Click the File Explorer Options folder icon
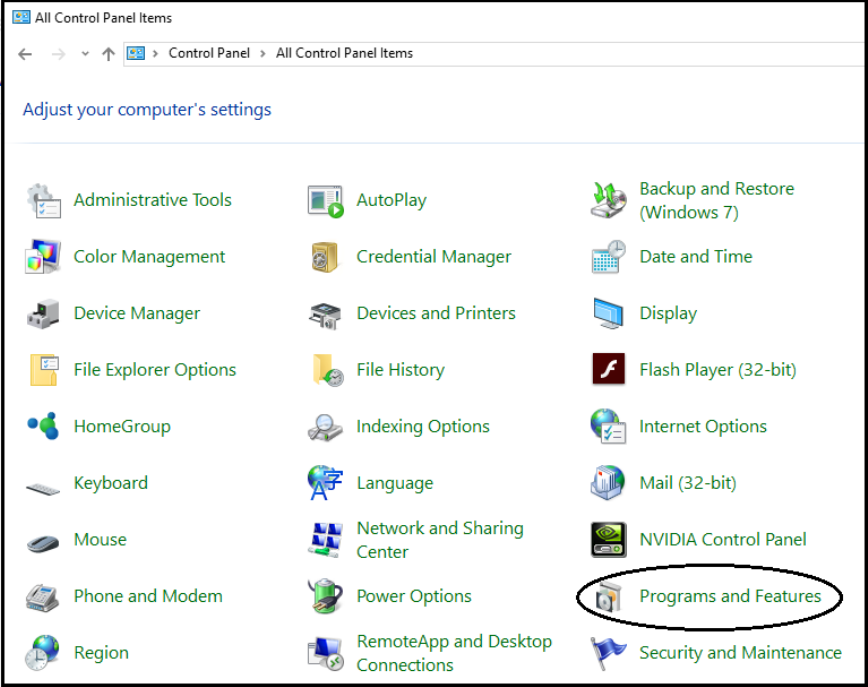Screen dimensions: 868x687 pyautogui.click(x=44, y=370)
